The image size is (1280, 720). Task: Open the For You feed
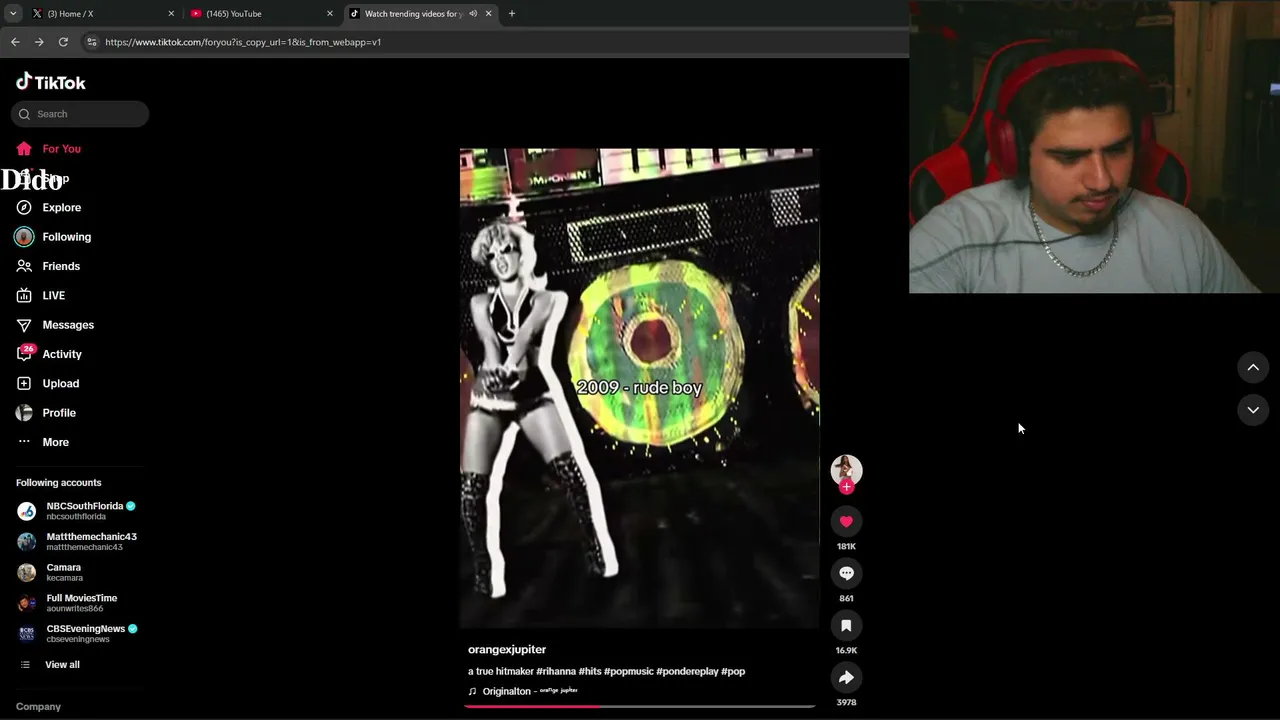tap(61, 149)
